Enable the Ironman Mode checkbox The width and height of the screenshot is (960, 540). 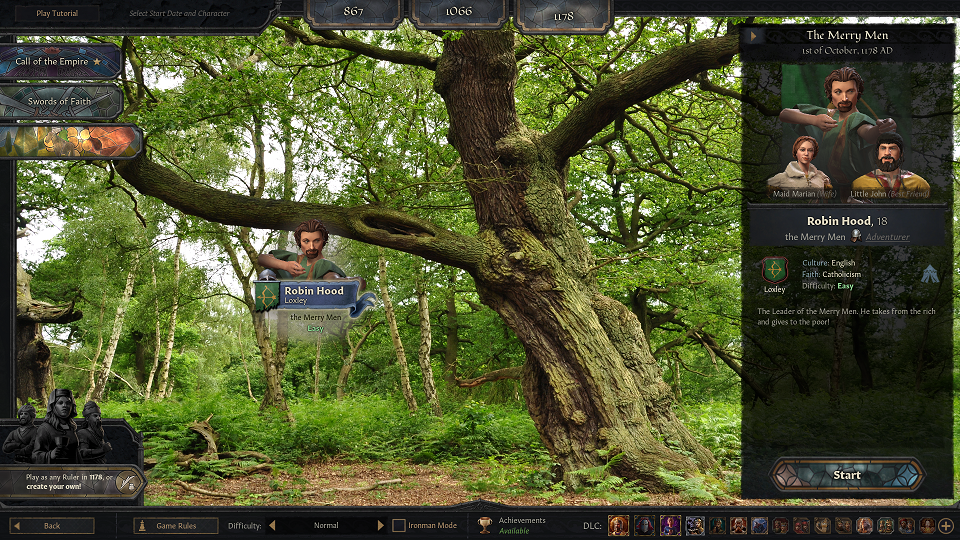(x=398, y=525)
